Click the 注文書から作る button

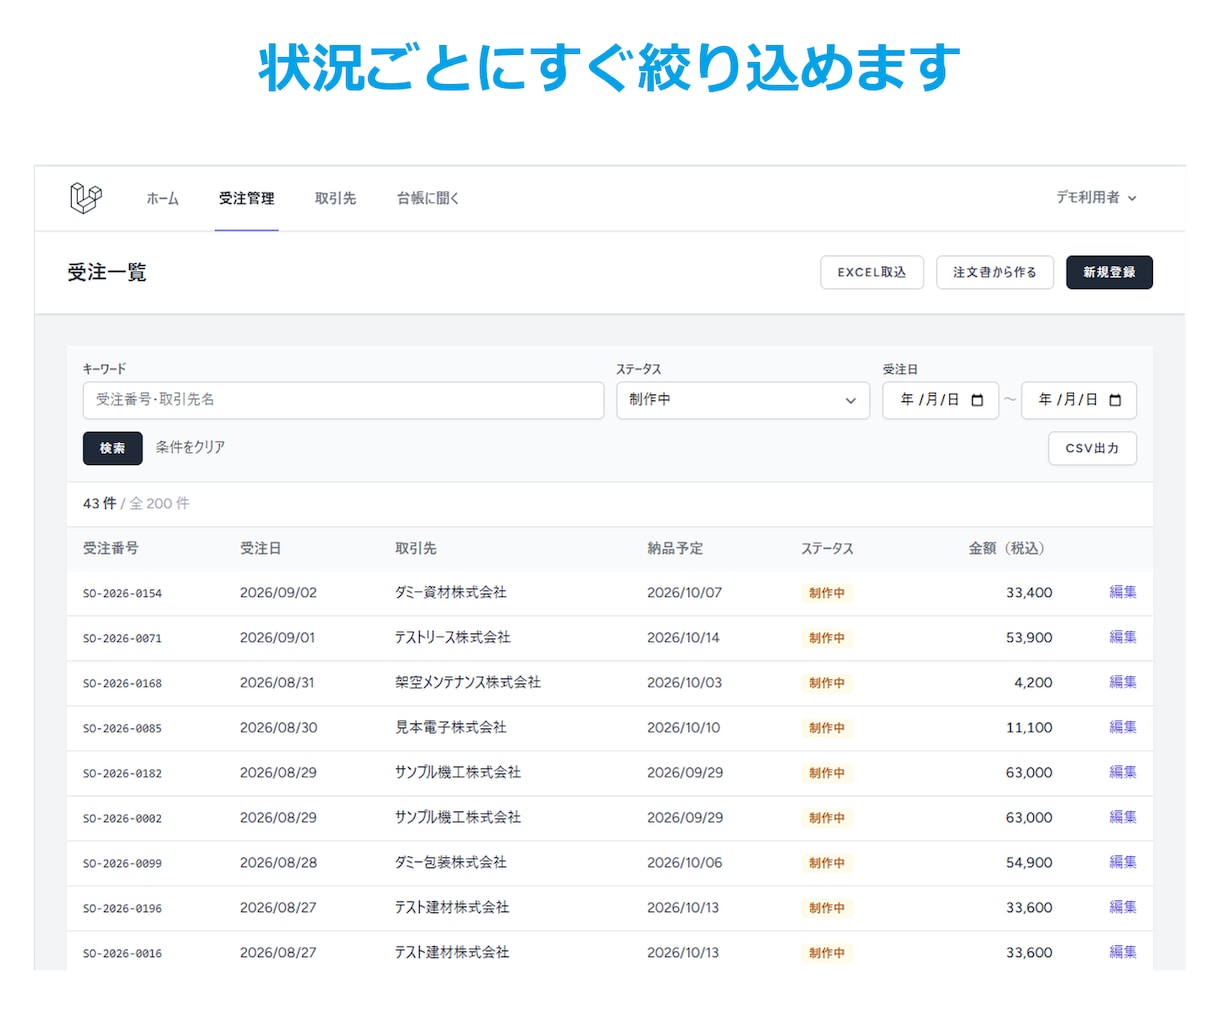coord(995,272)
